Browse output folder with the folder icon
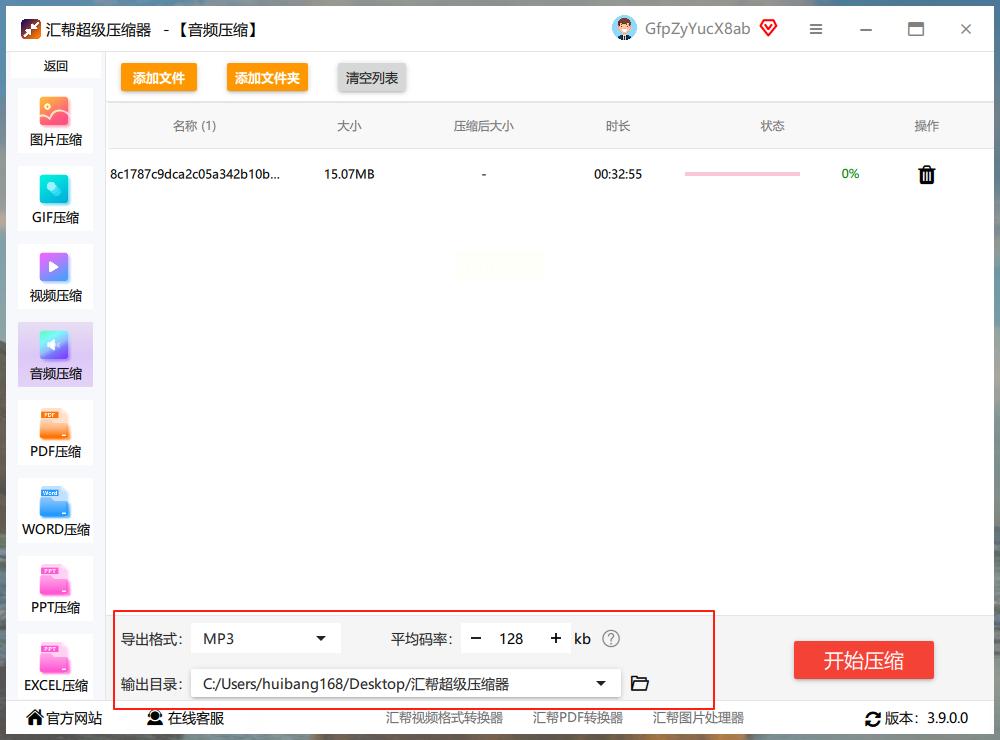The width and height of the screenshot is (1000, 740). (x=640, y=684)
